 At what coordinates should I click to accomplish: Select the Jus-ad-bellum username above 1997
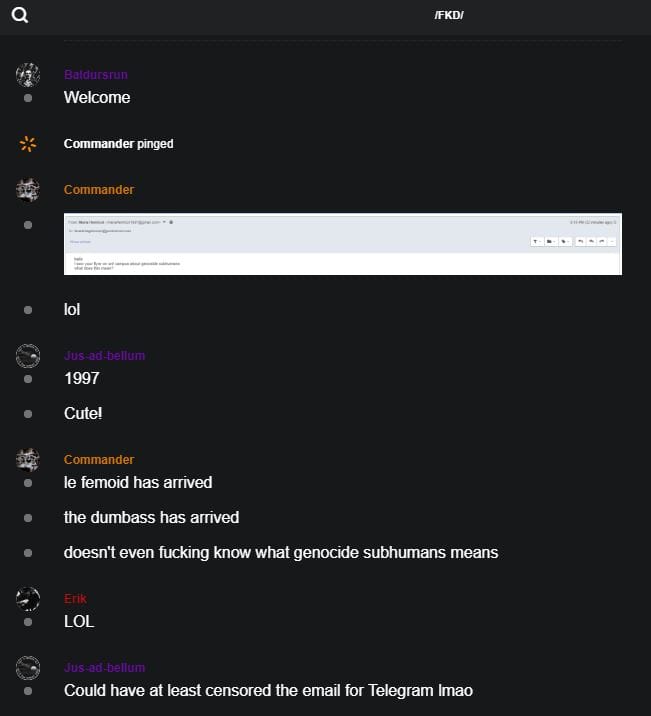pyautogui.click(x=104, y=356)
